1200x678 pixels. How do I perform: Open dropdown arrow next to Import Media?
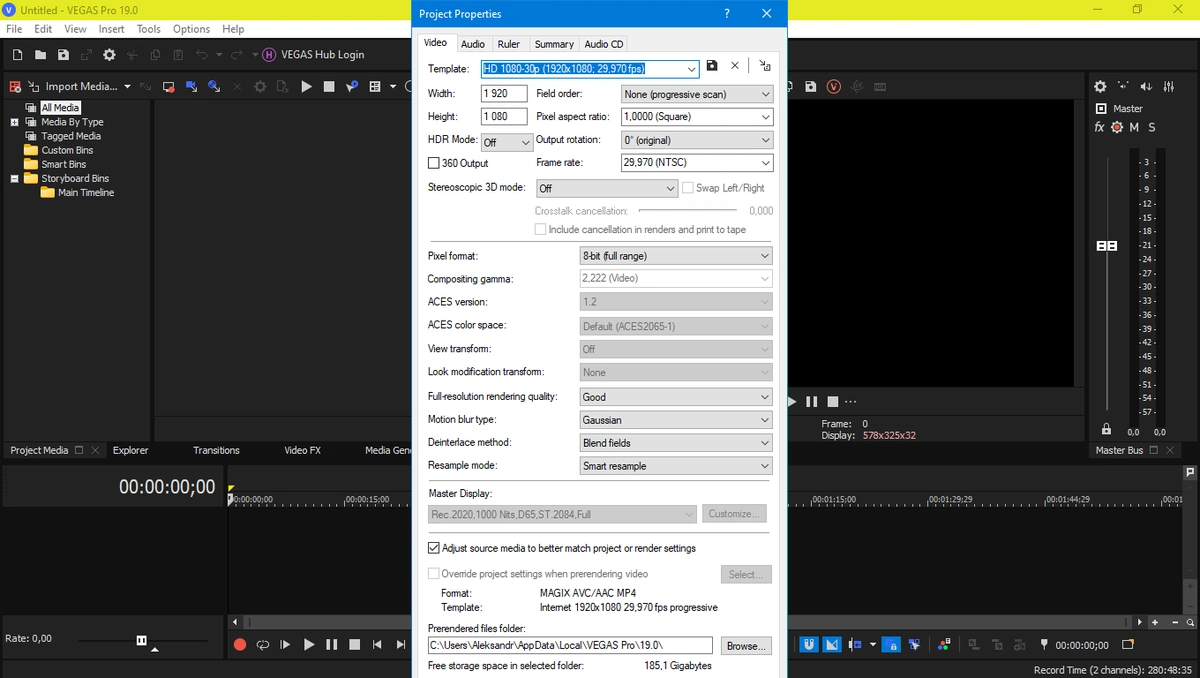126,87
